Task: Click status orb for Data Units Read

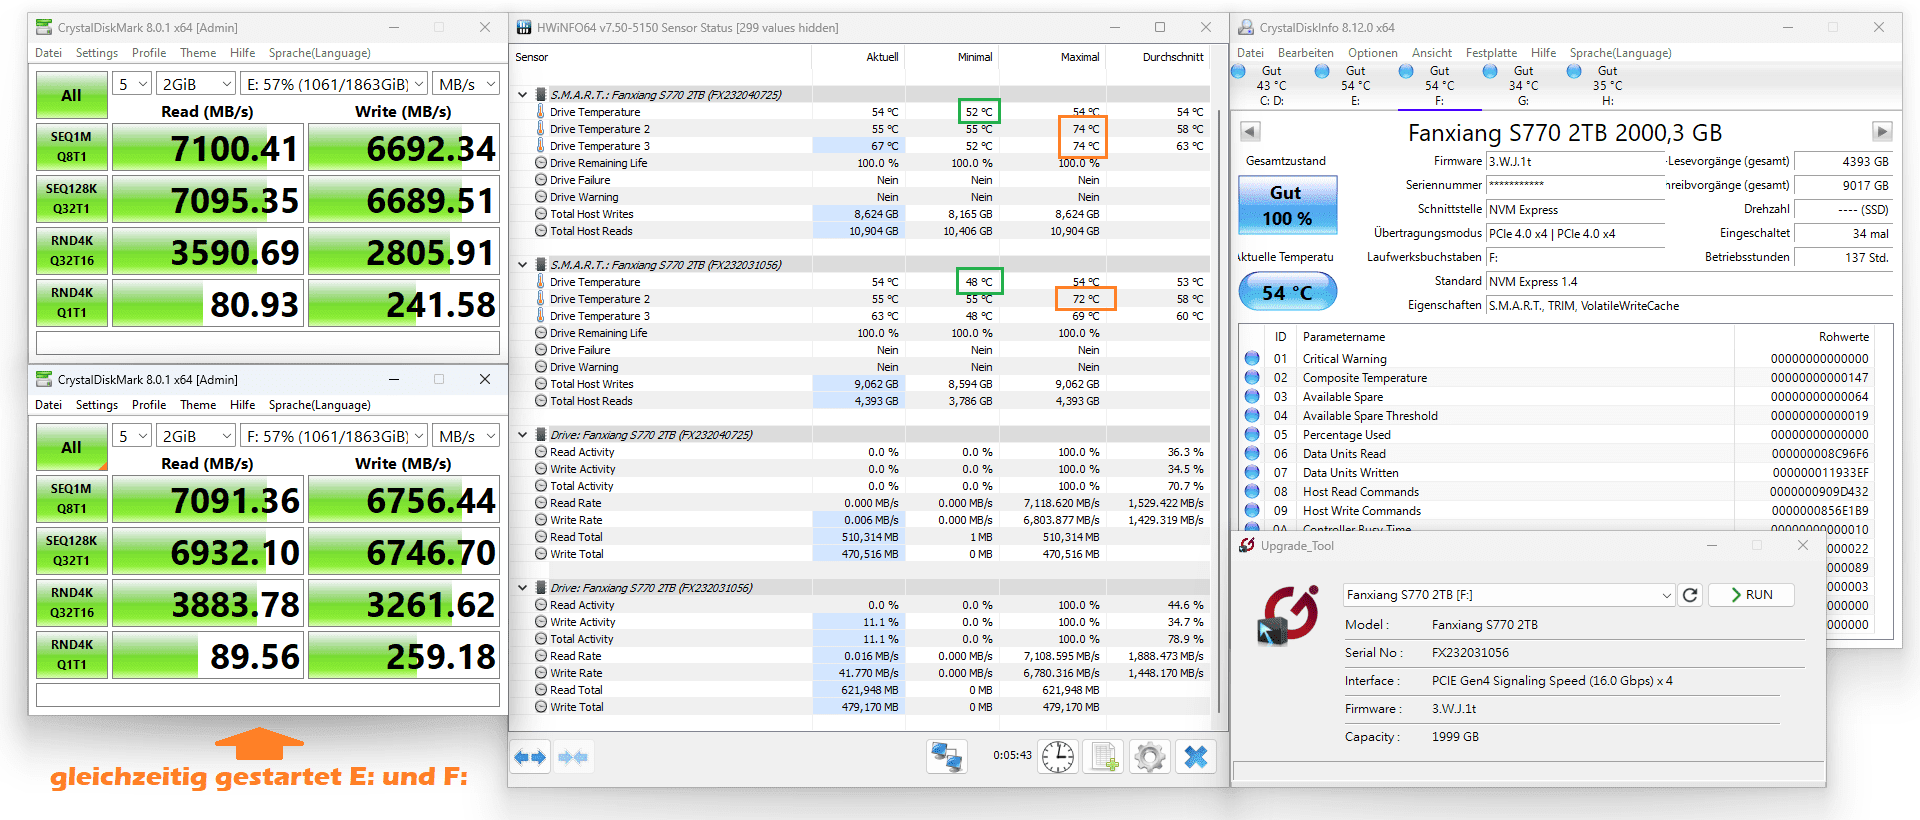Action: tap(1252, 453)
